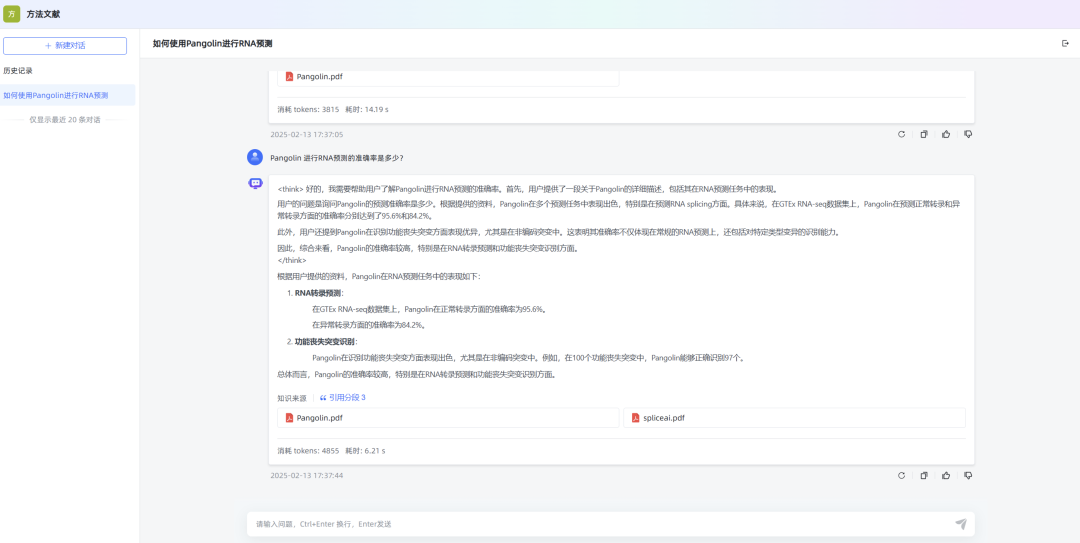Viewport: 1080px width, 543px height.
Task: Click the text 消耗 tokens: 4855
Action: click(308, 451)
